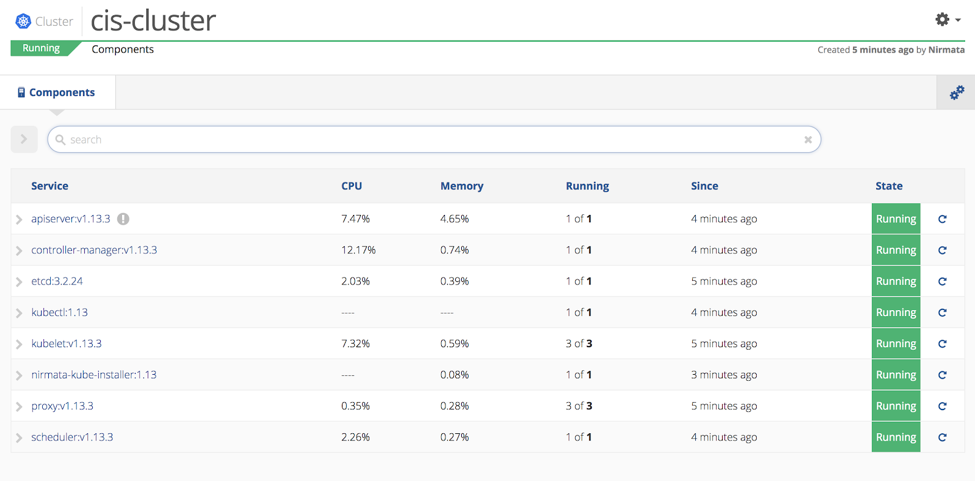Sort by the CPU column header
This screenshot has width=975, height=481.
click(x=352, y=186)
